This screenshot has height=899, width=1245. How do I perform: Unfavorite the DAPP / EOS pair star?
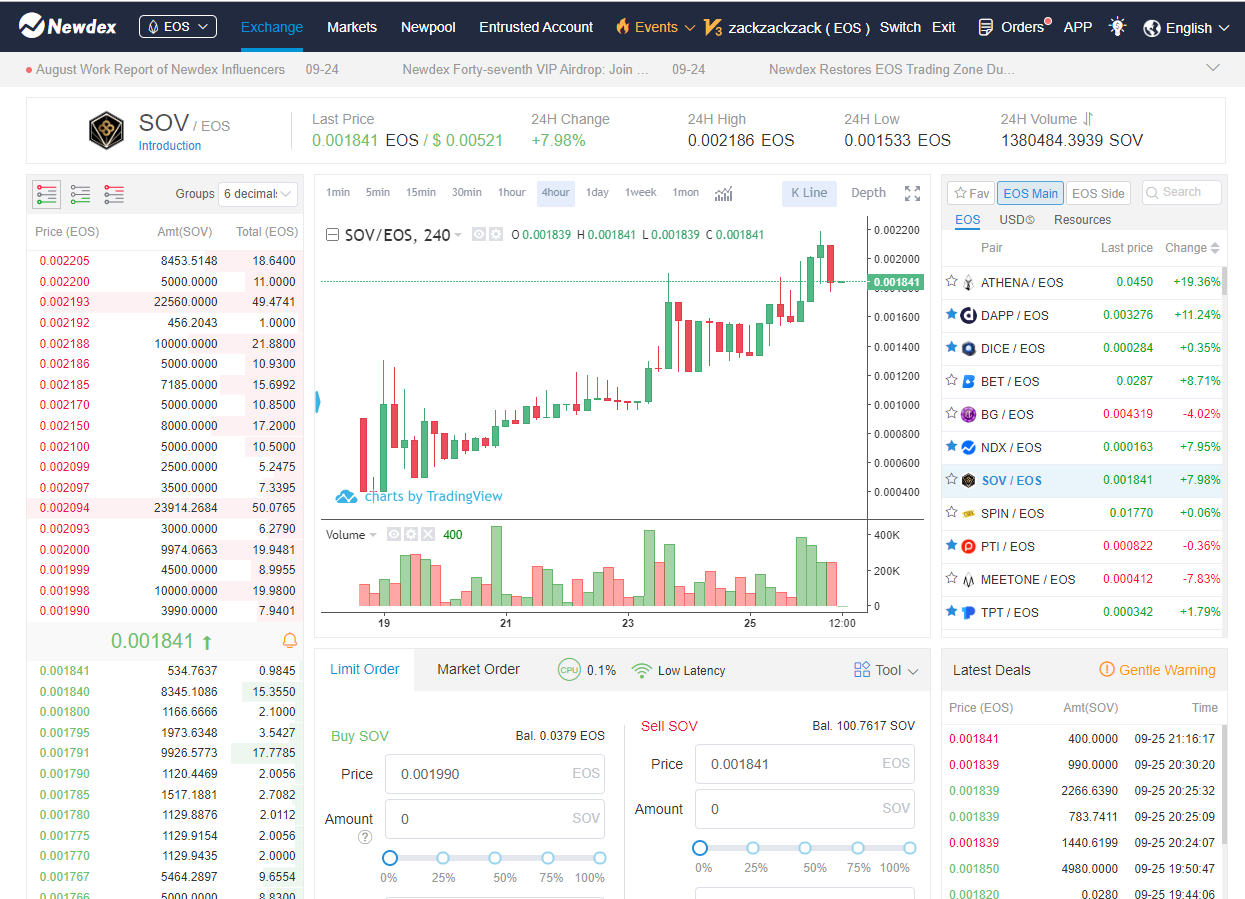(952, 314)
